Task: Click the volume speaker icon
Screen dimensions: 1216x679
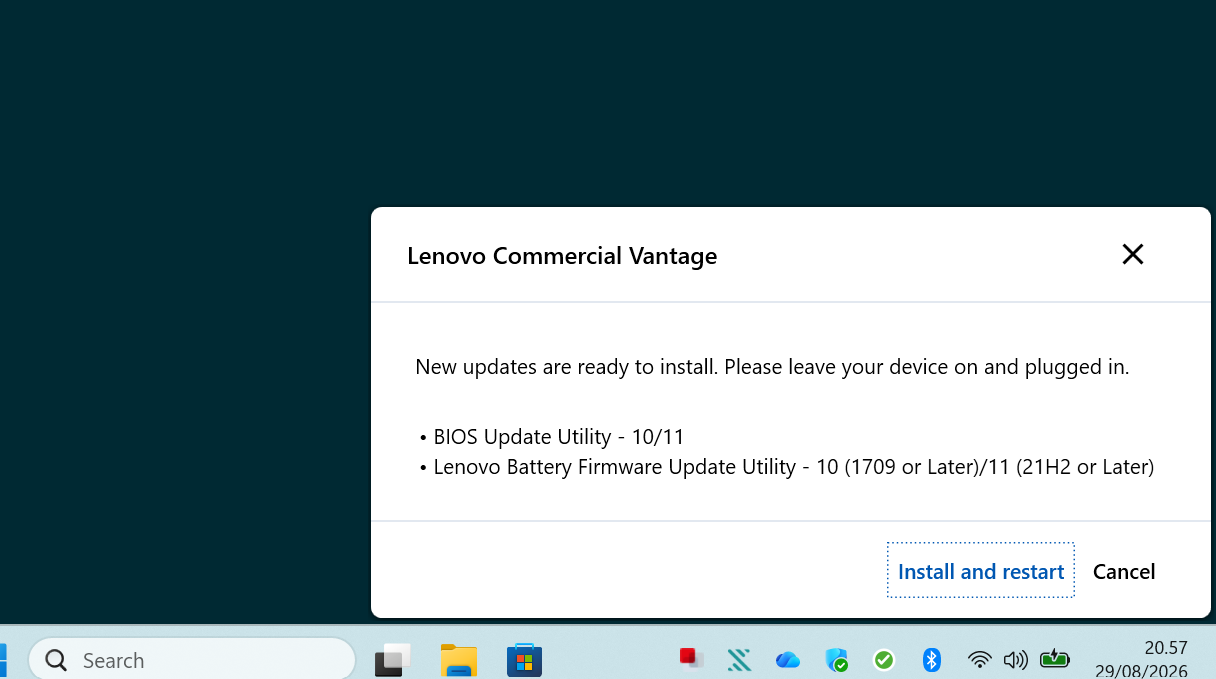Action: click(x=1015, y=659)
